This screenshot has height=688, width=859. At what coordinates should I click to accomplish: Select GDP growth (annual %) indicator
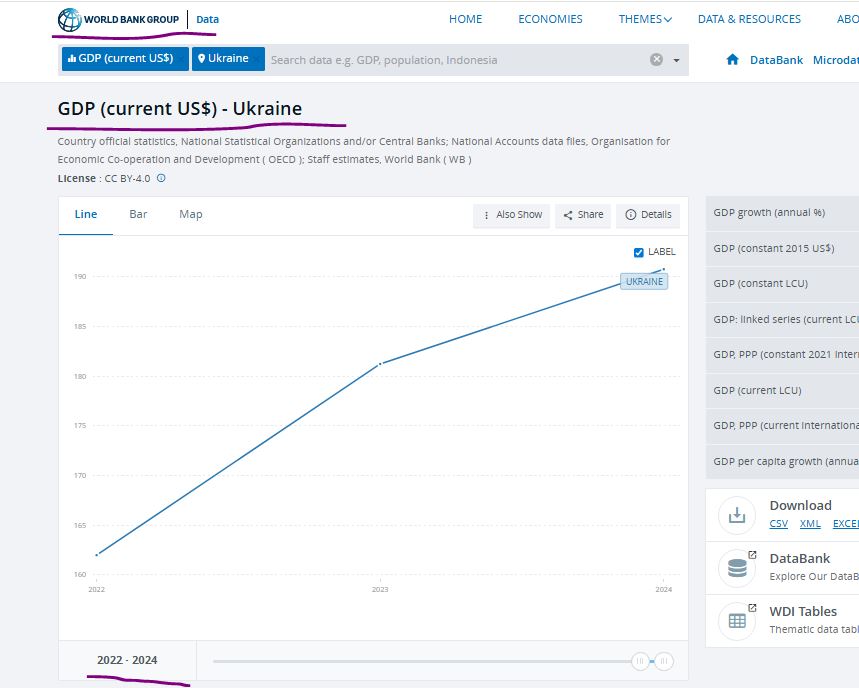[782, 213]
